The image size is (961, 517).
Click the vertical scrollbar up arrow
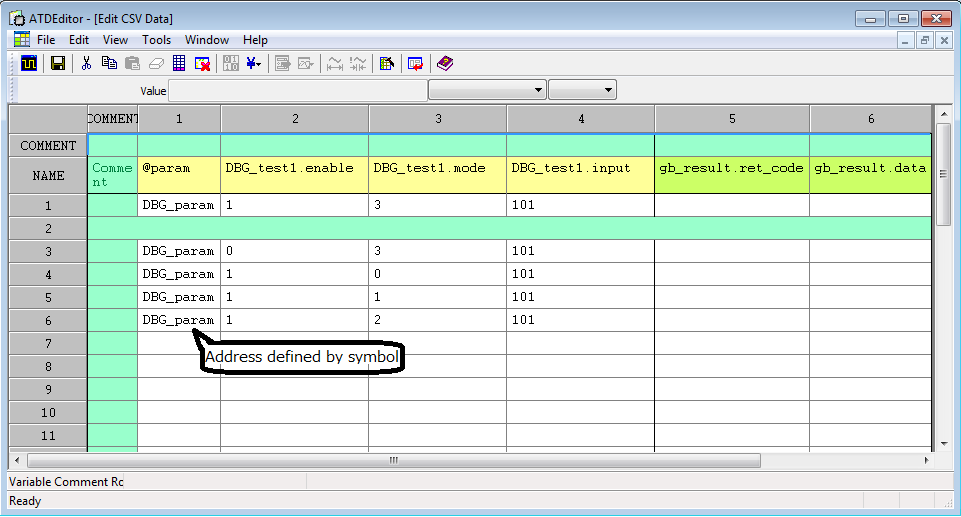[944, 114]
